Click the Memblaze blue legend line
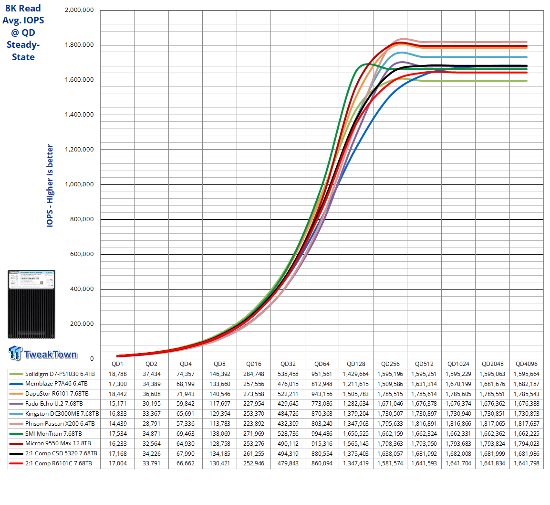Screen dimensions: 550x505 coord(16,384)
